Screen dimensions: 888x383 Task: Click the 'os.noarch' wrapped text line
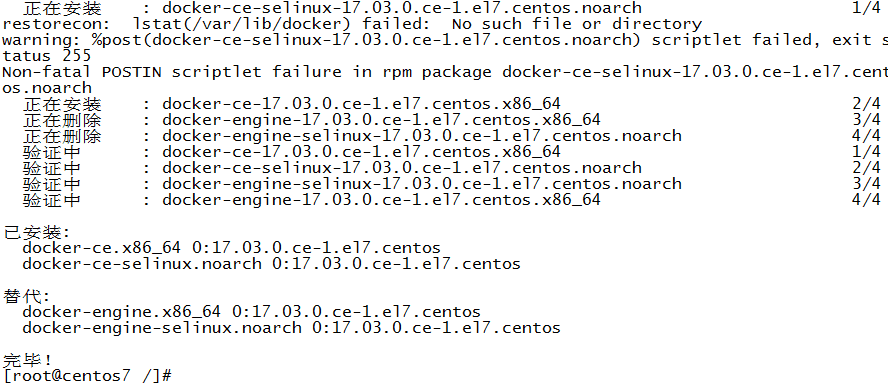(47, 88)
